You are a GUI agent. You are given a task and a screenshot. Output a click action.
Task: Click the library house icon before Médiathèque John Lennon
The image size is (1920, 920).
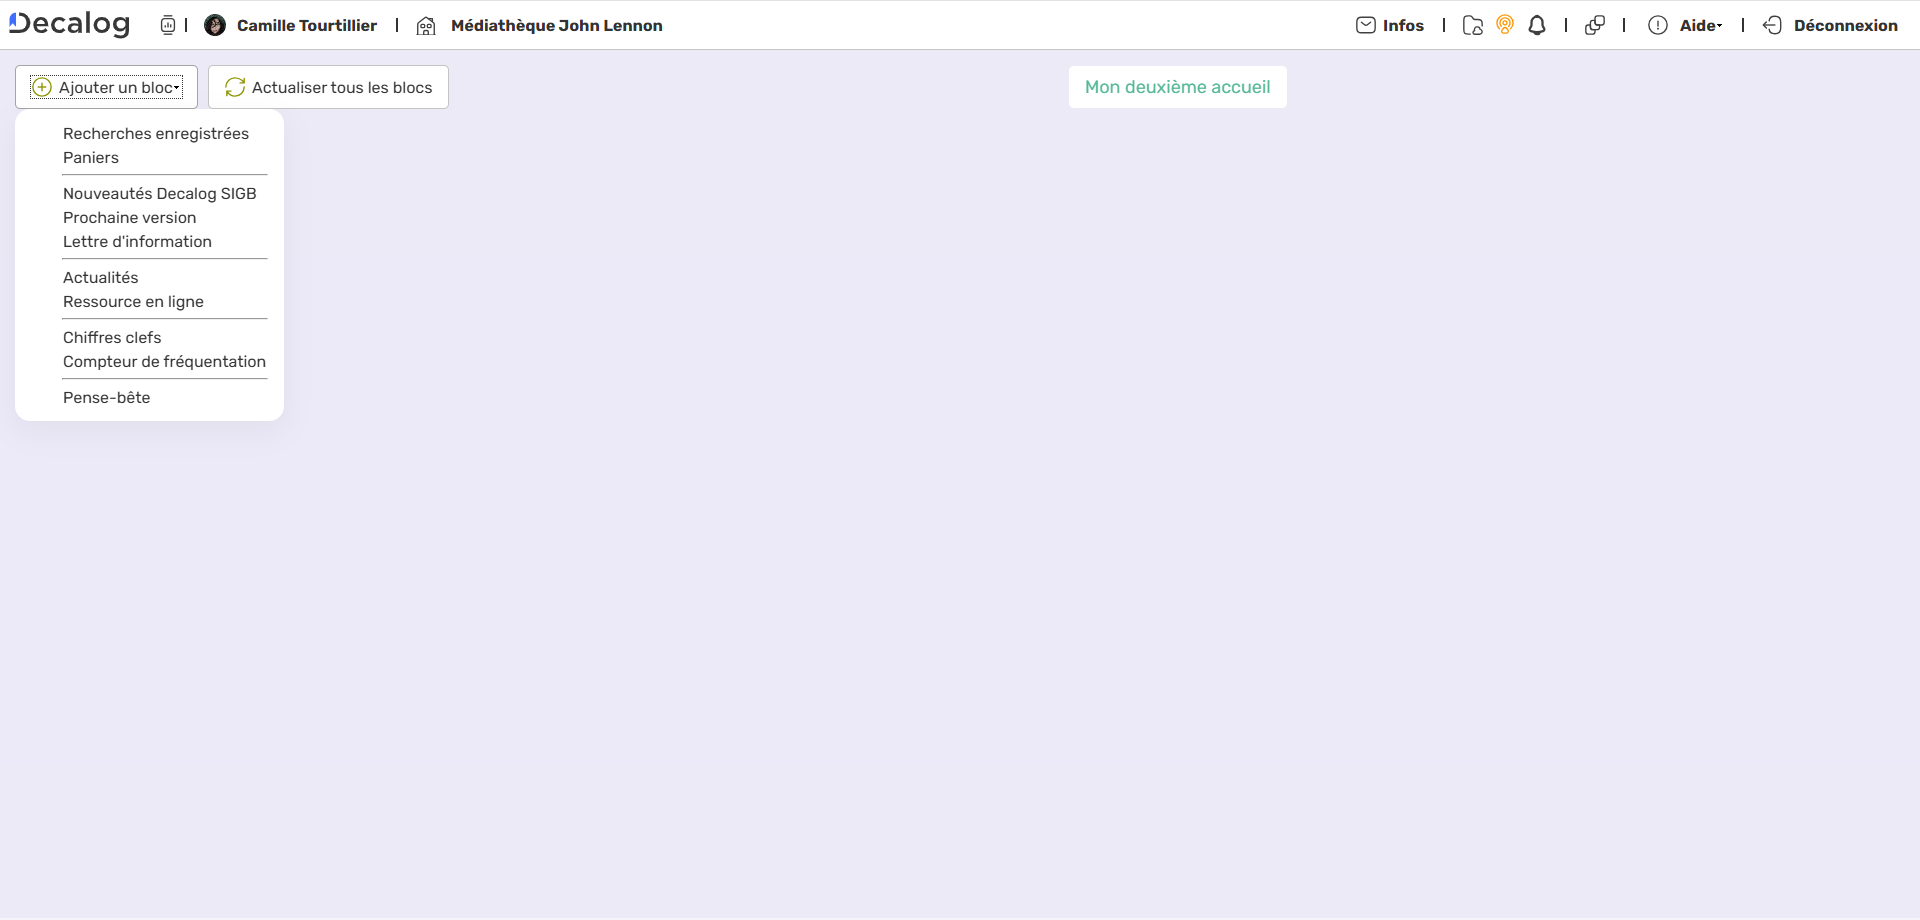point(425,26)
